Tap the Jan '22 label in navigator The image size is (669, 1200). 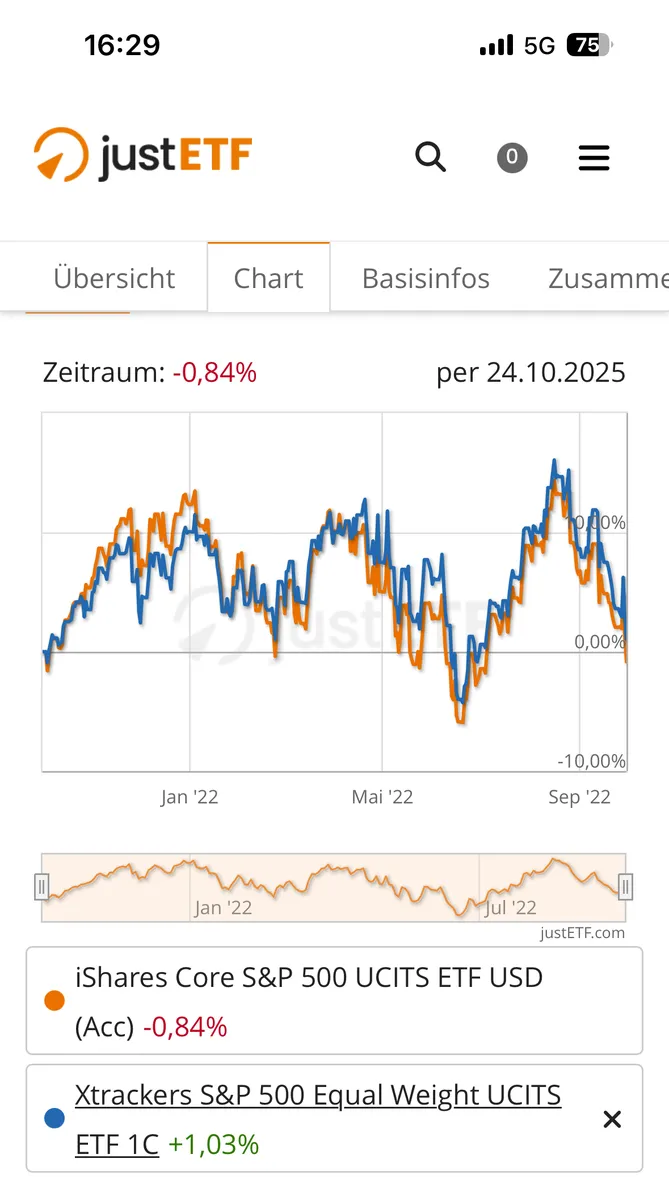223,908
